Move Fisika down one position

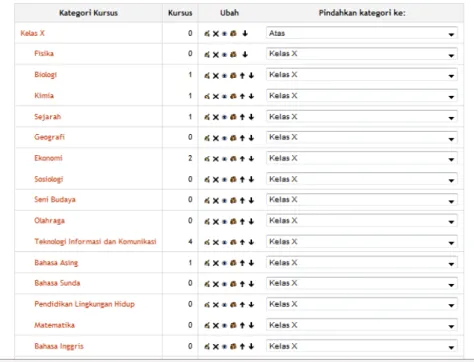(245, 54)
